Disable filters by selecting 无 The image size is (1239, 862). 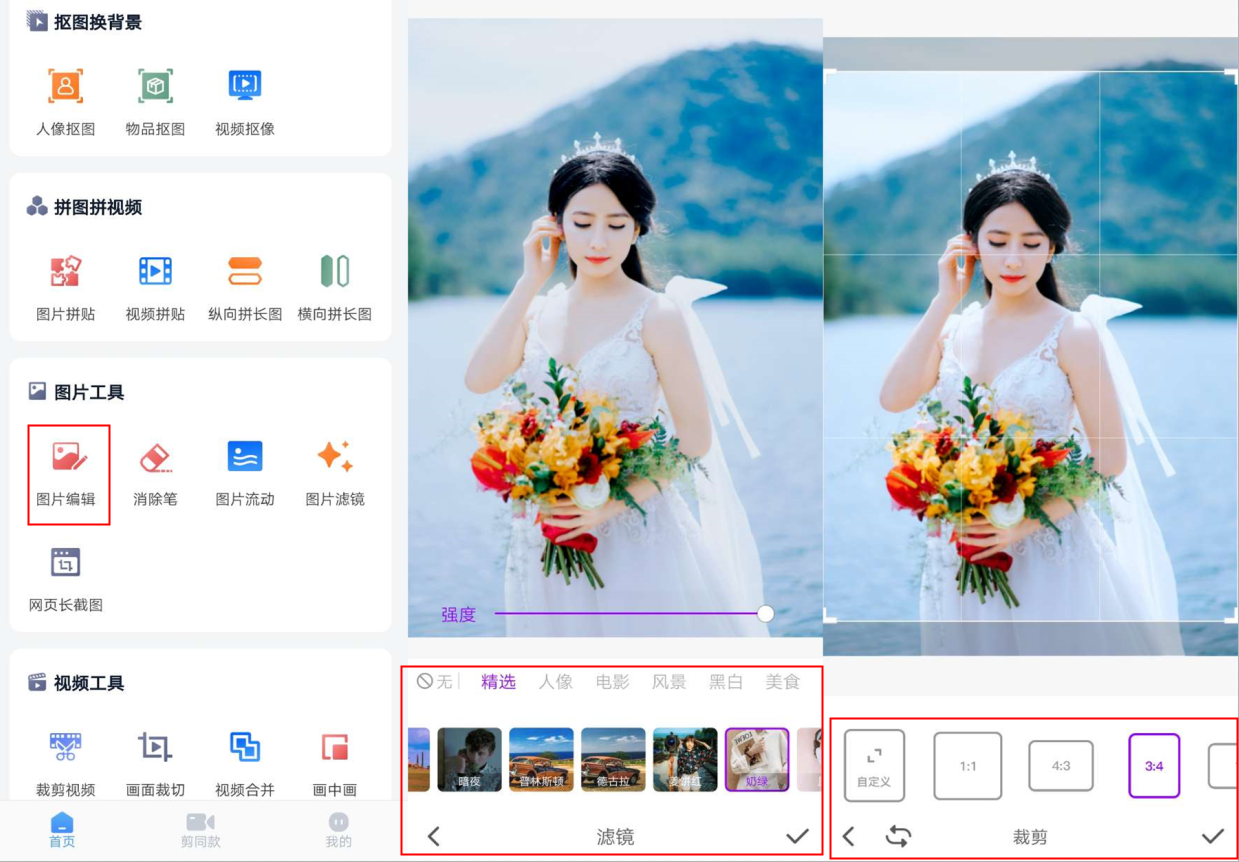(x=435, y=682)
